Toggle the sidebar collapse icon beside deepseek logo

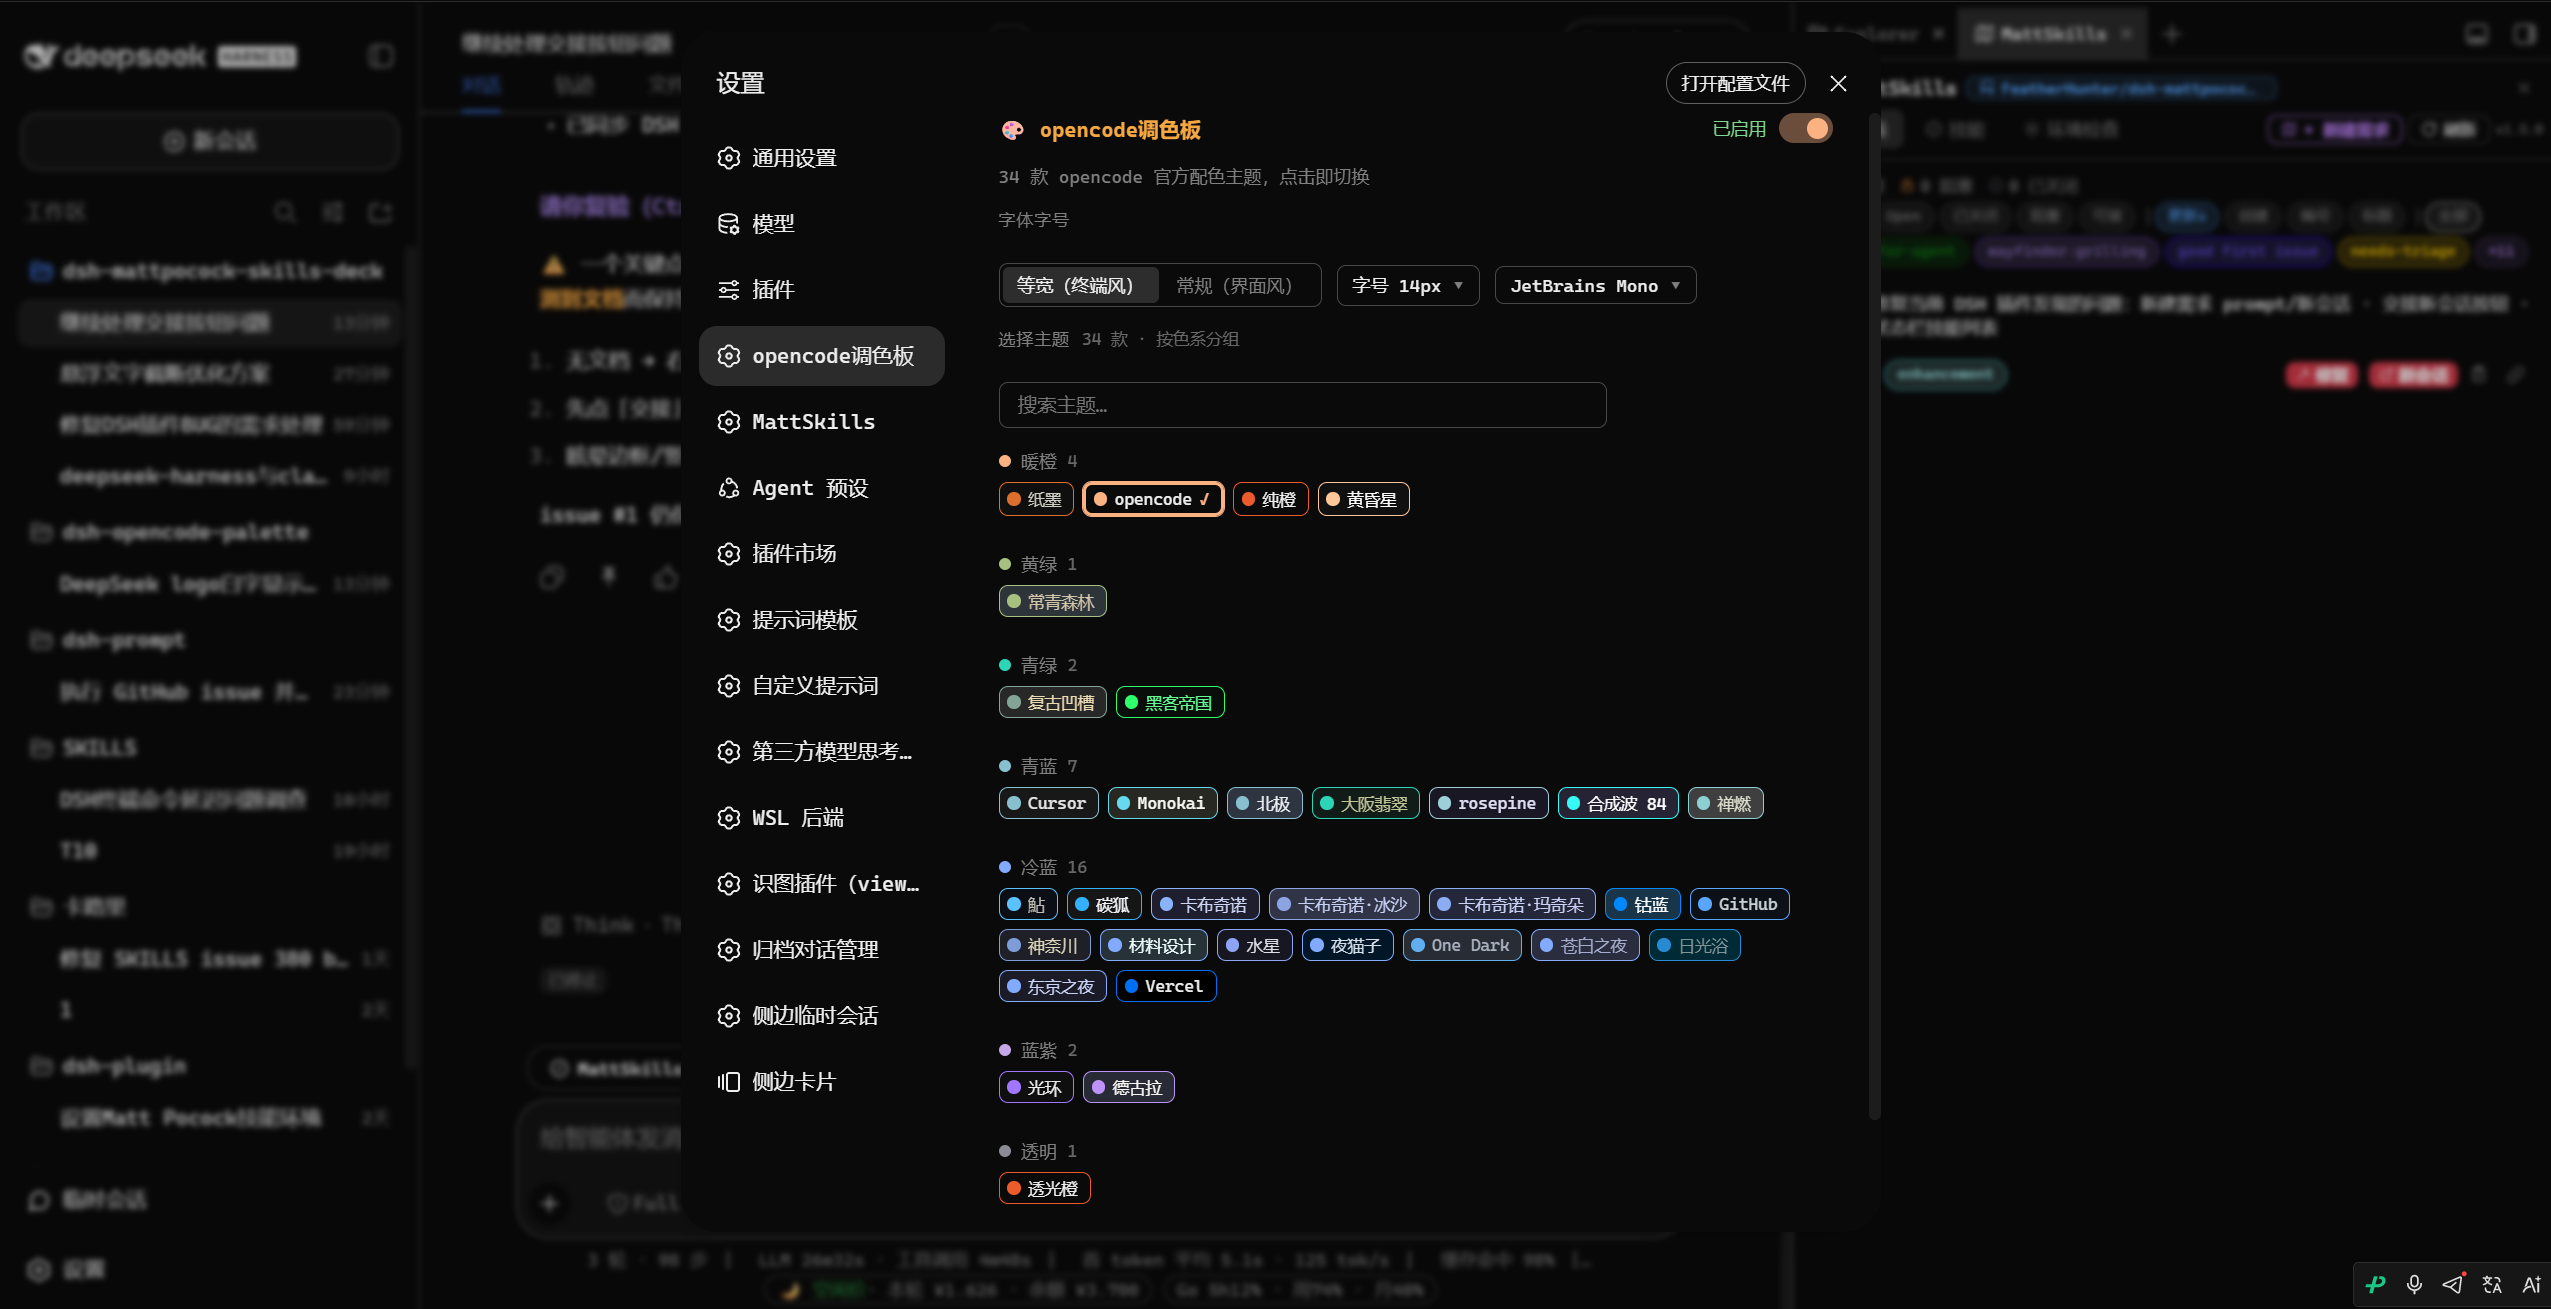pyautogui.click(x=380, y=56)
